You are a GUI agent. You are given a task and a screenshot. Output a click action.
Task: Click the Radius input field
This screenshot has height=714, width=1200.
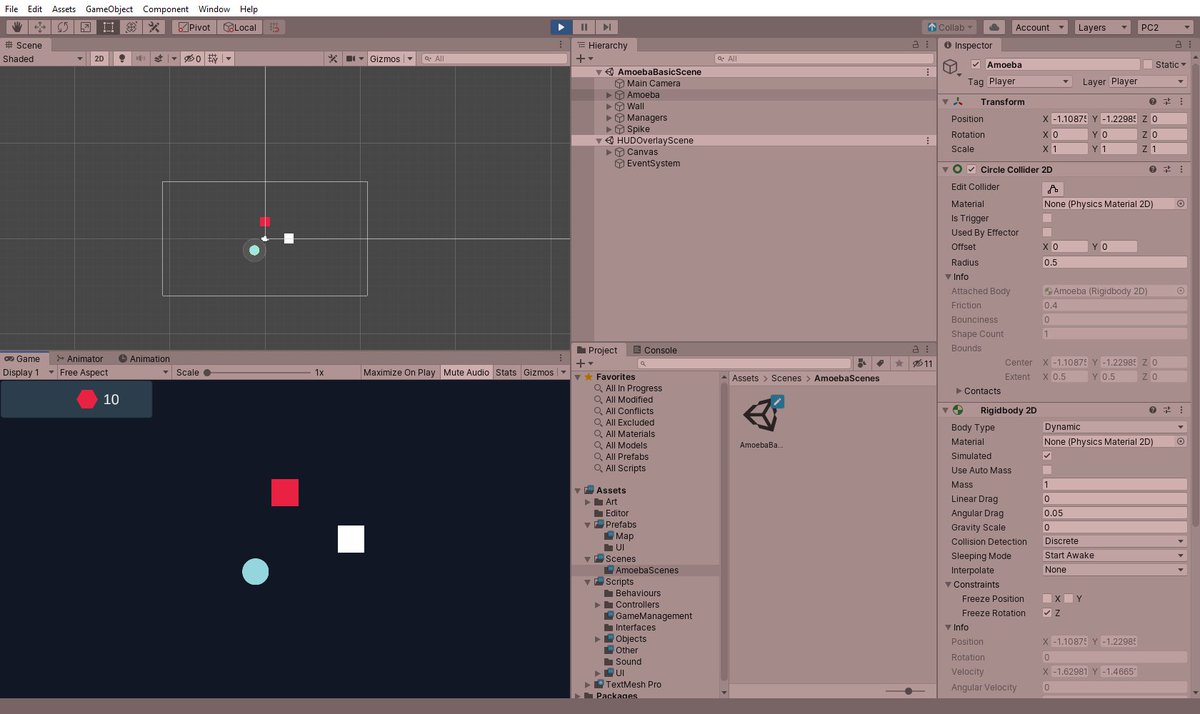pos(1114,262)
